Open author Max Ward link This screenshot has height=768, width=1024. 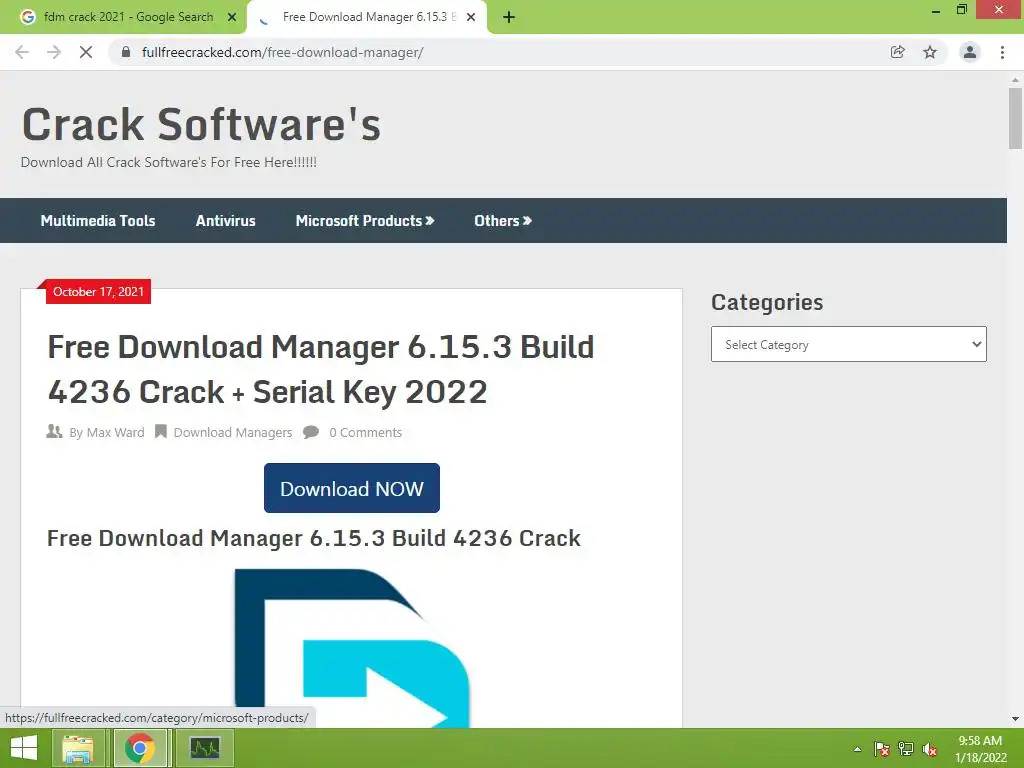[x=116, y=432]
